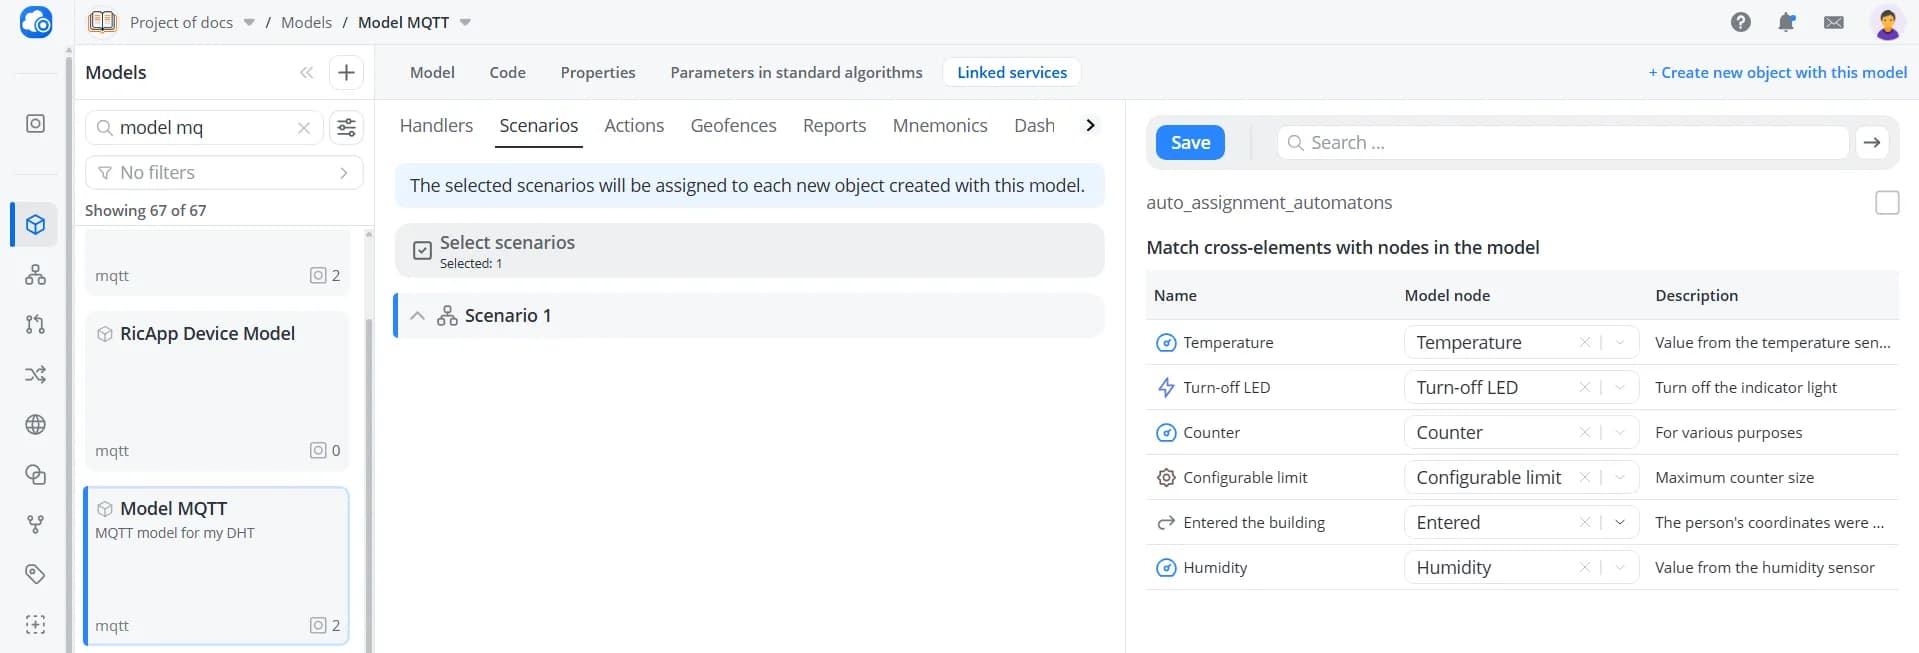Clear the Humidity model node selection
Viewport: 1919px width, 653px height.
tap(1585, 568)
